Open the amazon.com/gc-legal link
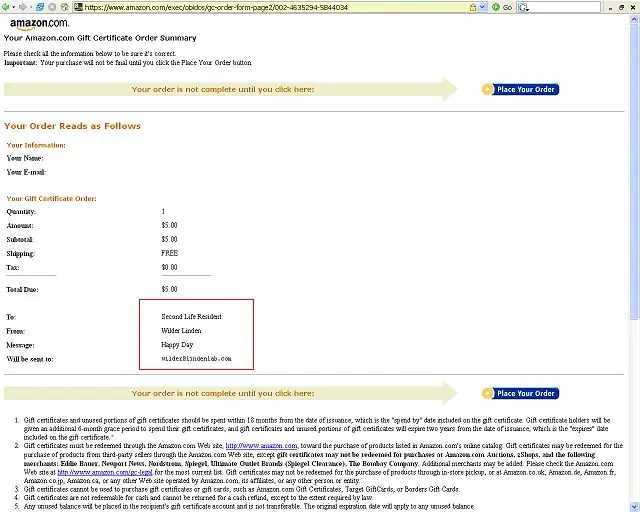 pyautogui.click(x=105, y=472)
